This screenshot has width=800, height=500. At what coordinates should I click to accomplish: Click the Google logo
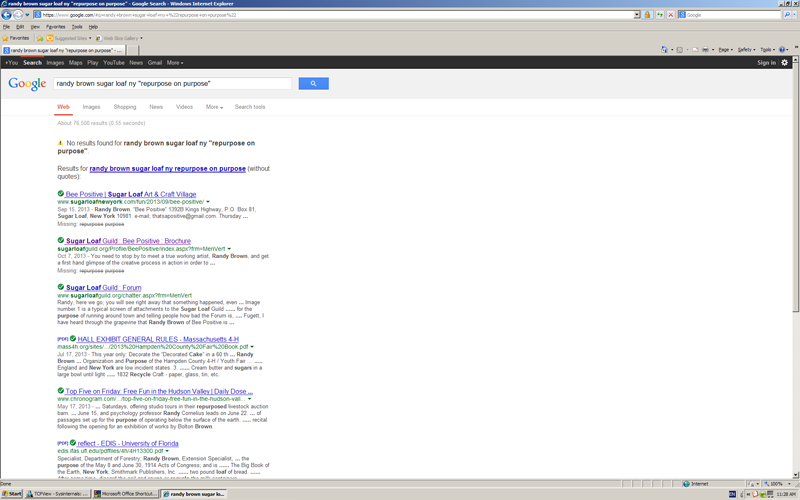click(x=27, y=83)
